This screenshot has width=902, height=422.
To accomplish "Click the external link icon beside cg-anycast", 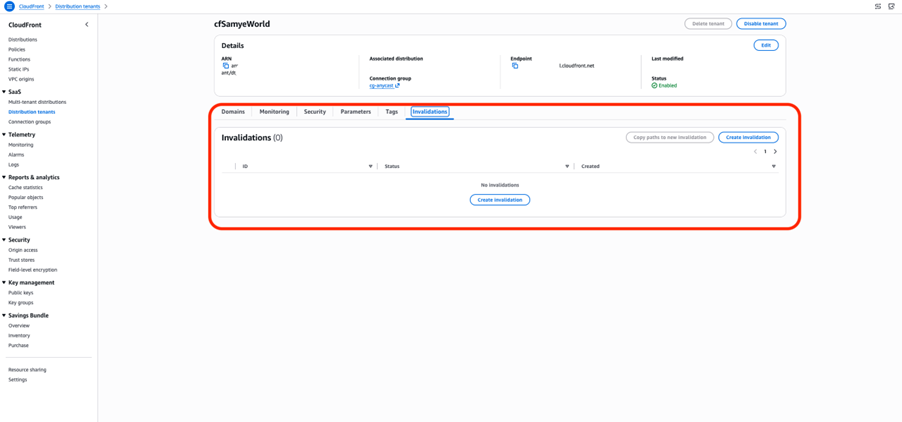I will [x=397, y=86].
